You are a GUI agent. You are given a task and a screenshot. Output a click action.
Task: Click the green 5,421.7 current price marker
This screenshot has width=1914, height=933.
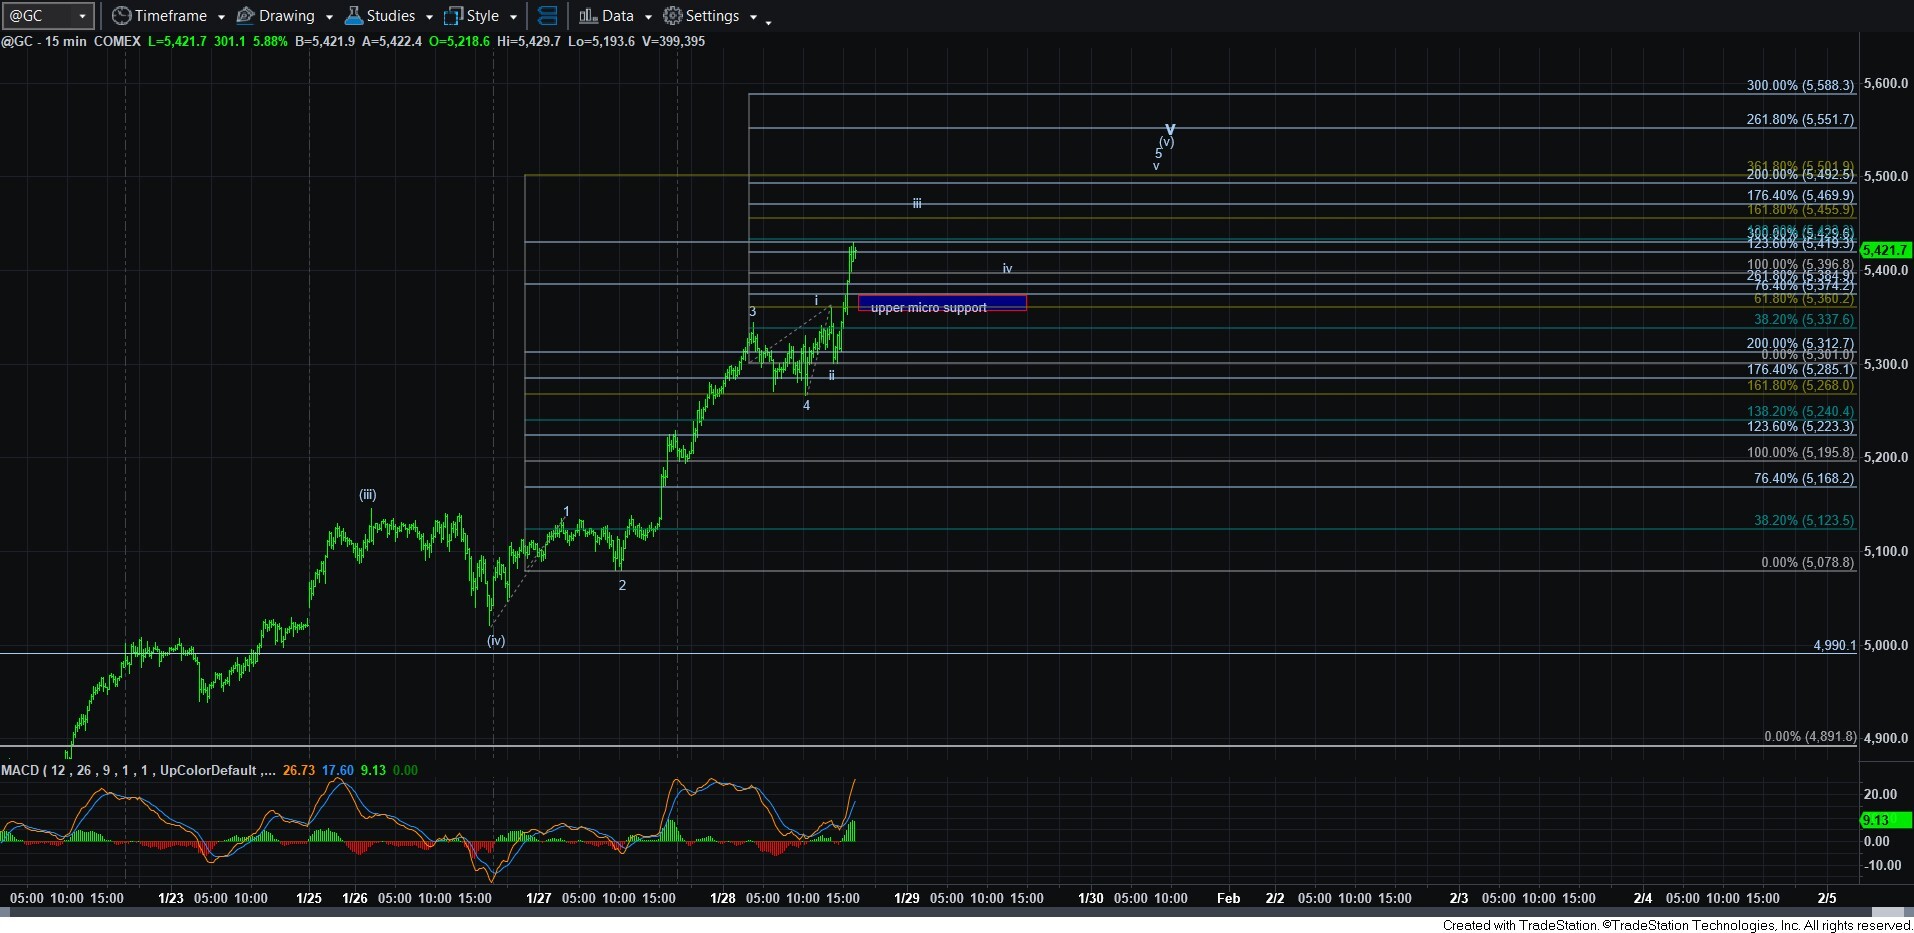1886,250
